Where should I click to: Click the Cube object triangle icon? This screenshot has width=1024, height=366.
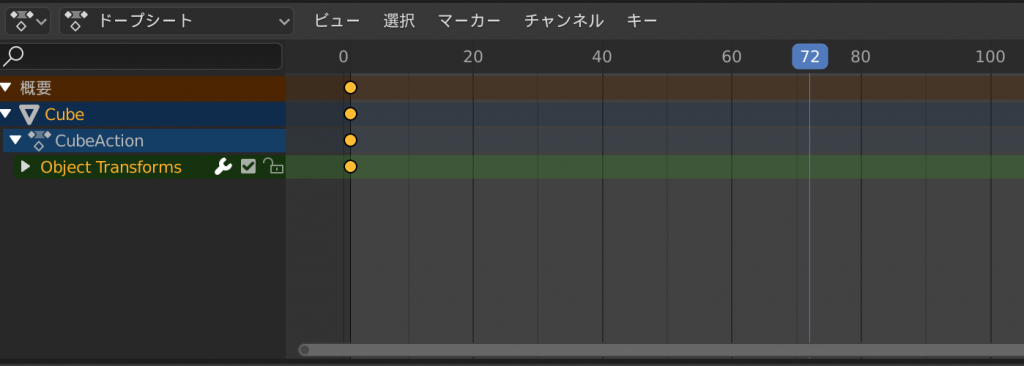point(29,114)
